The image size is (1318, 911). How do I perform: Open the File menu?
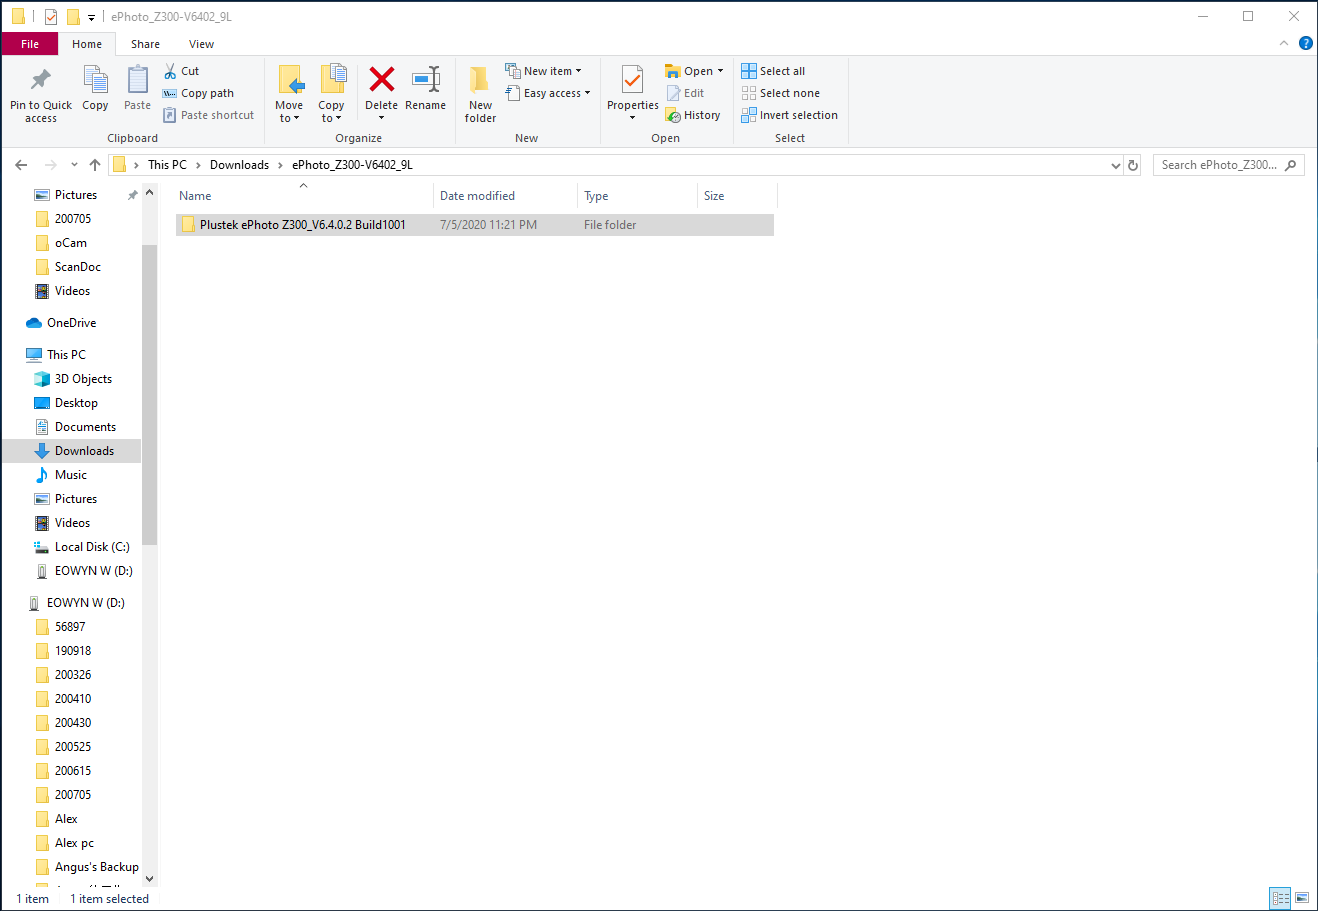pyautogui.click(x=30, y=44)
